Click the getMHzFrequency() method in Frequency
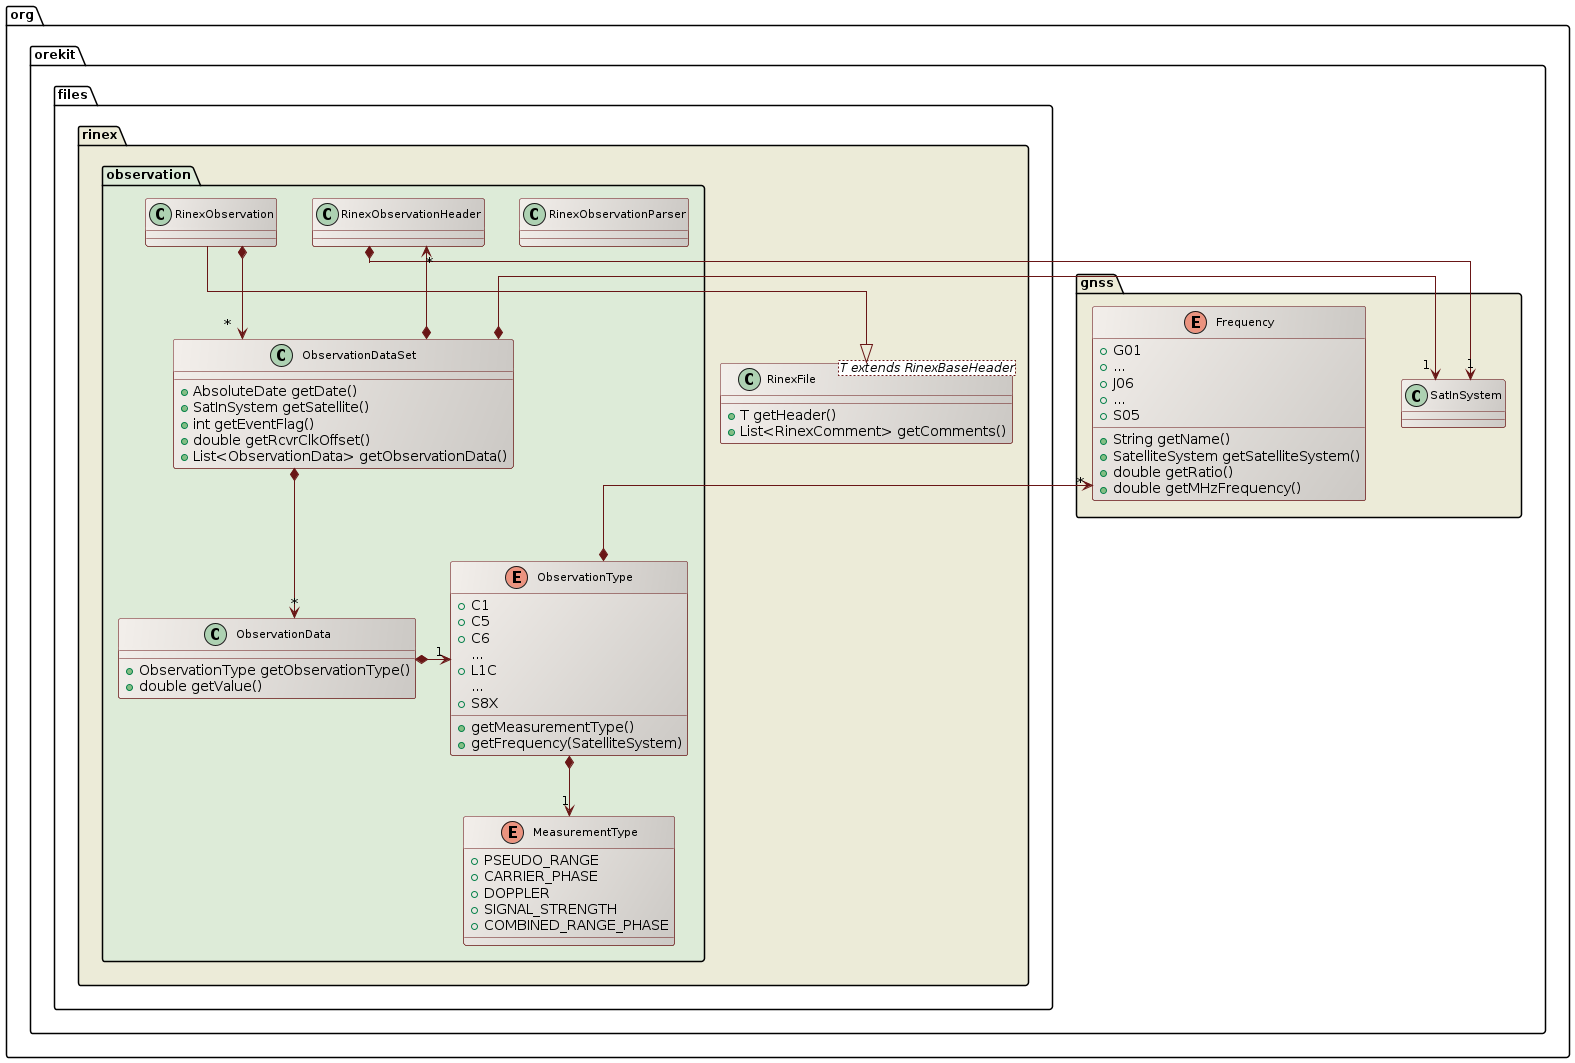The image size is (1575, 1063). 1206,488
